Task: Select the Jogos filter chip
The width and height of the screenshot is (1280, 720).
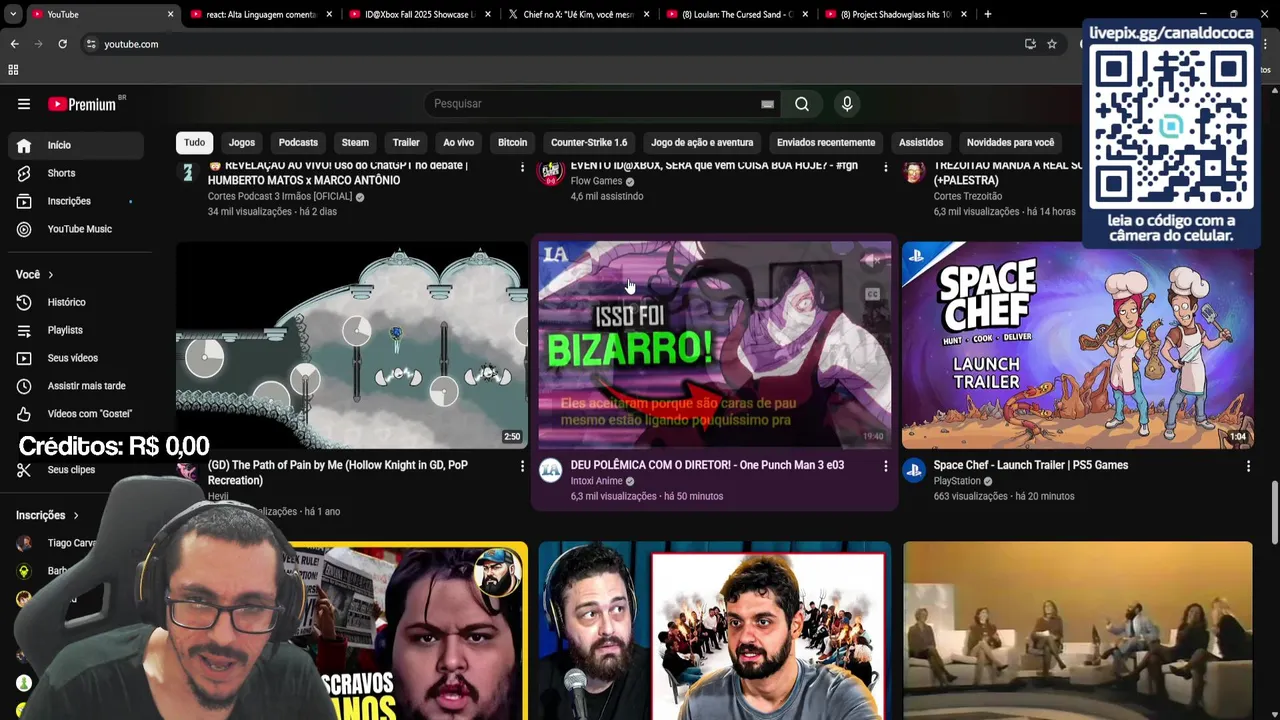Action: pos(242,142)
